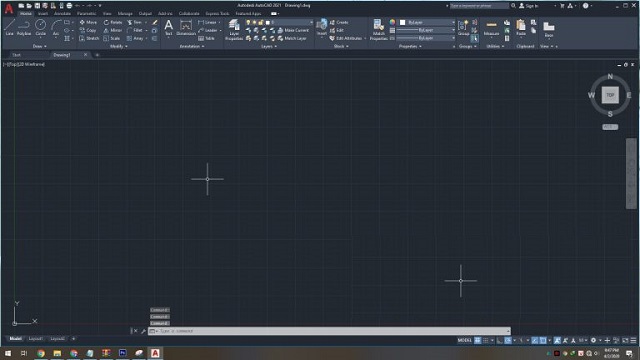This screenshot has height=360, width=640.
Task: Open the Annotate ribbon tab
Action: coord(62,13)
